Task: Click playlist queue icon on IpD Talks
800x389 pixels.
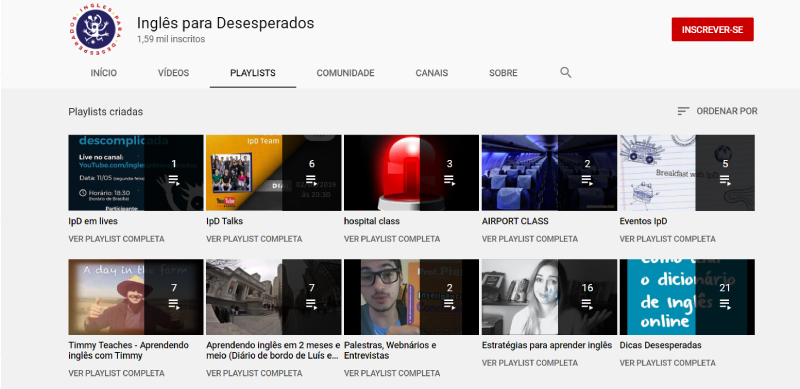Action: pos(312,180)
